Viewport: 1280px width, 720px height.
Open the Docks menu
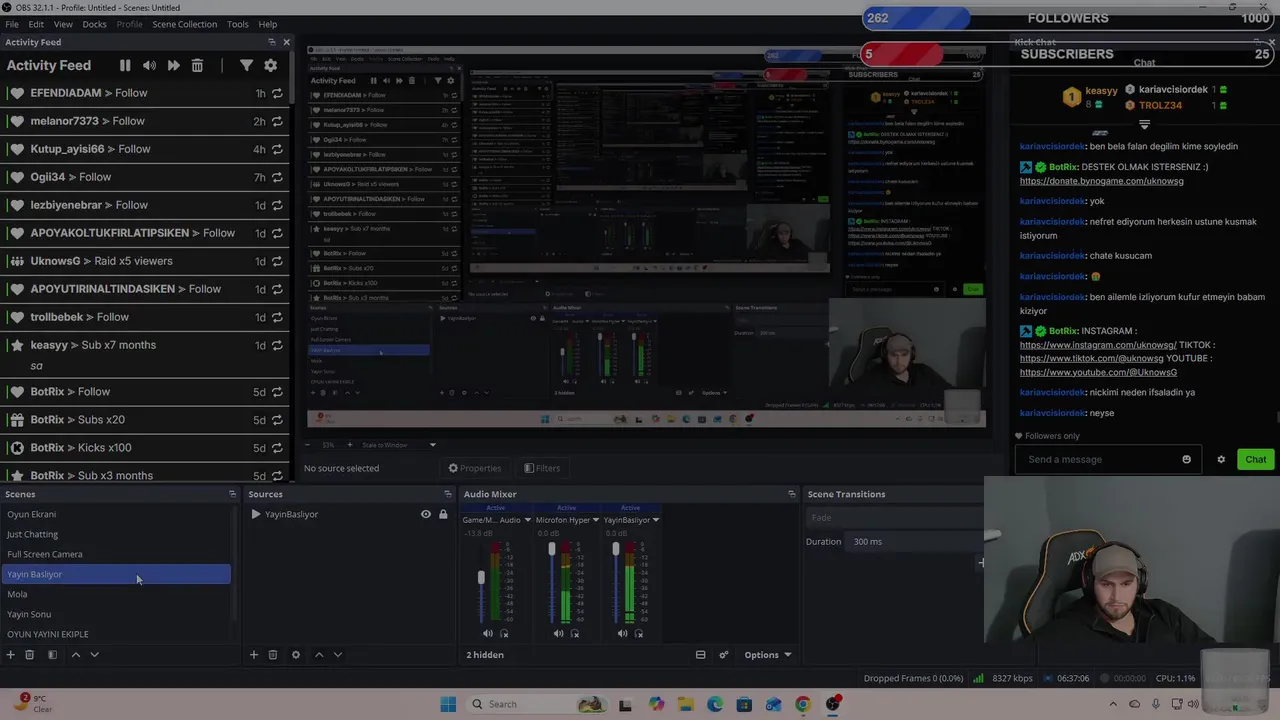tap(94, 24)
